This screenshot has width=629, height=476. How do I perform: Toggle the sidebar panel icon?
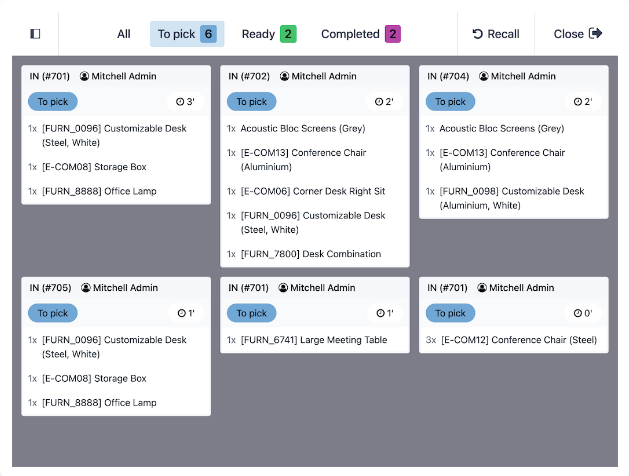[35, 34]
